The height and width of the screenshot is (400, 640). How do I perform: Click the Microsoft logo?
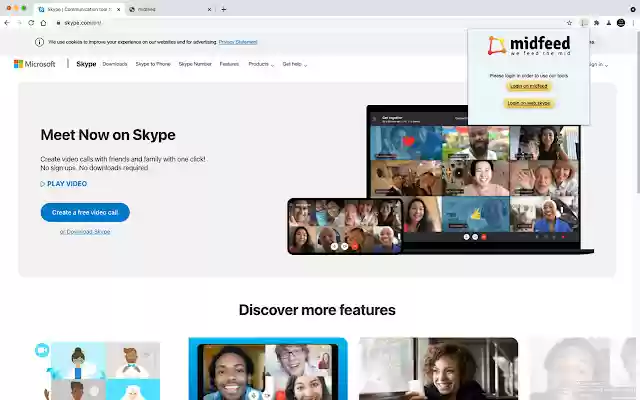coord(35,64)
